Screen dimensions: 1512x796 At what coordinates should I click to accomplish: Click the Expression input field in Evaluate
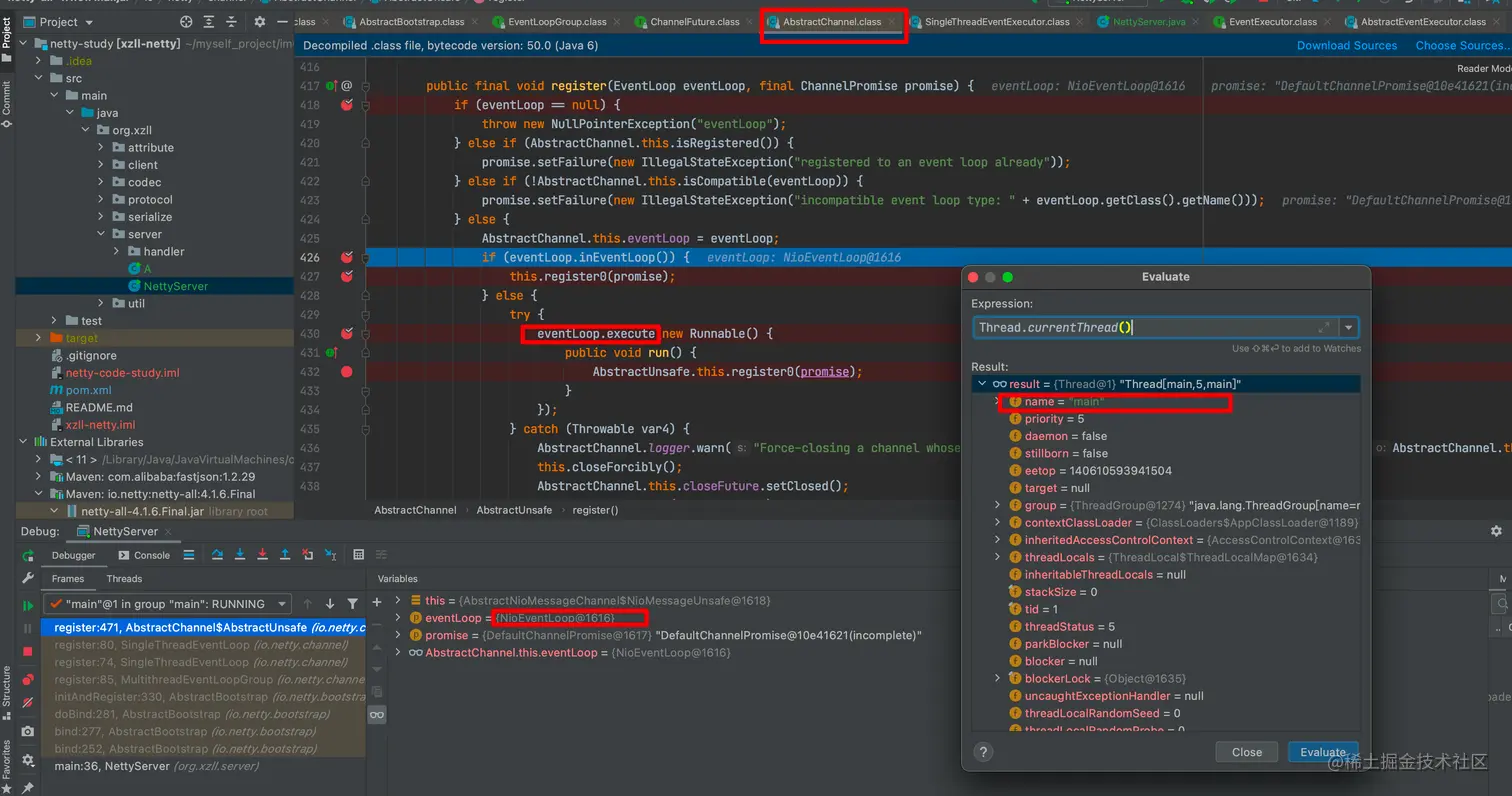1155,327
